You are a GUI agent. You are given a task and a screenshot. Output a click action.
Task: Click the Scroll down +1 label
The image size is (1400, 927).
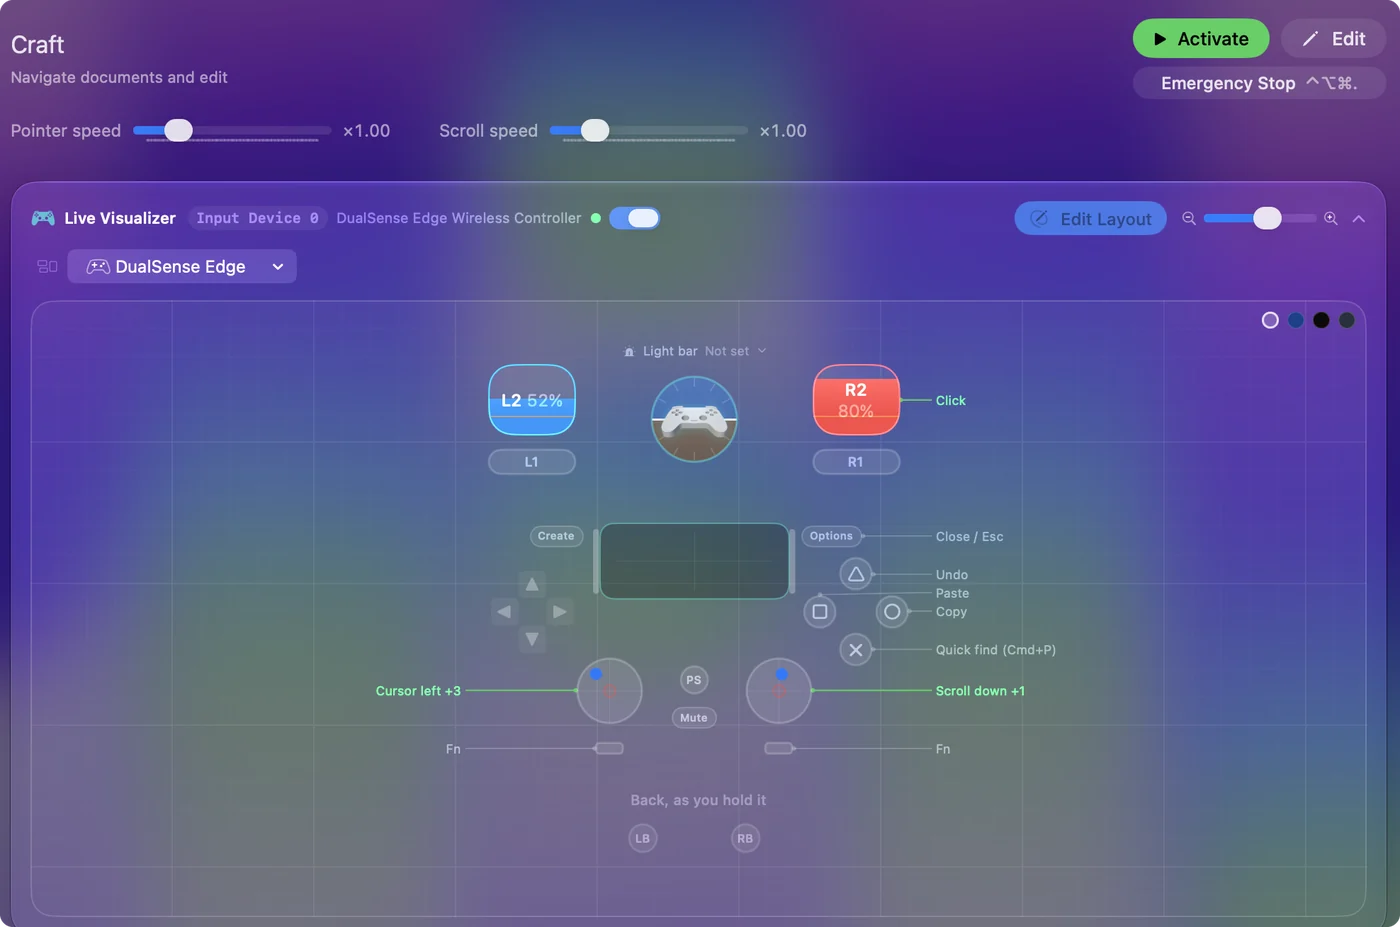click(980, 691)
